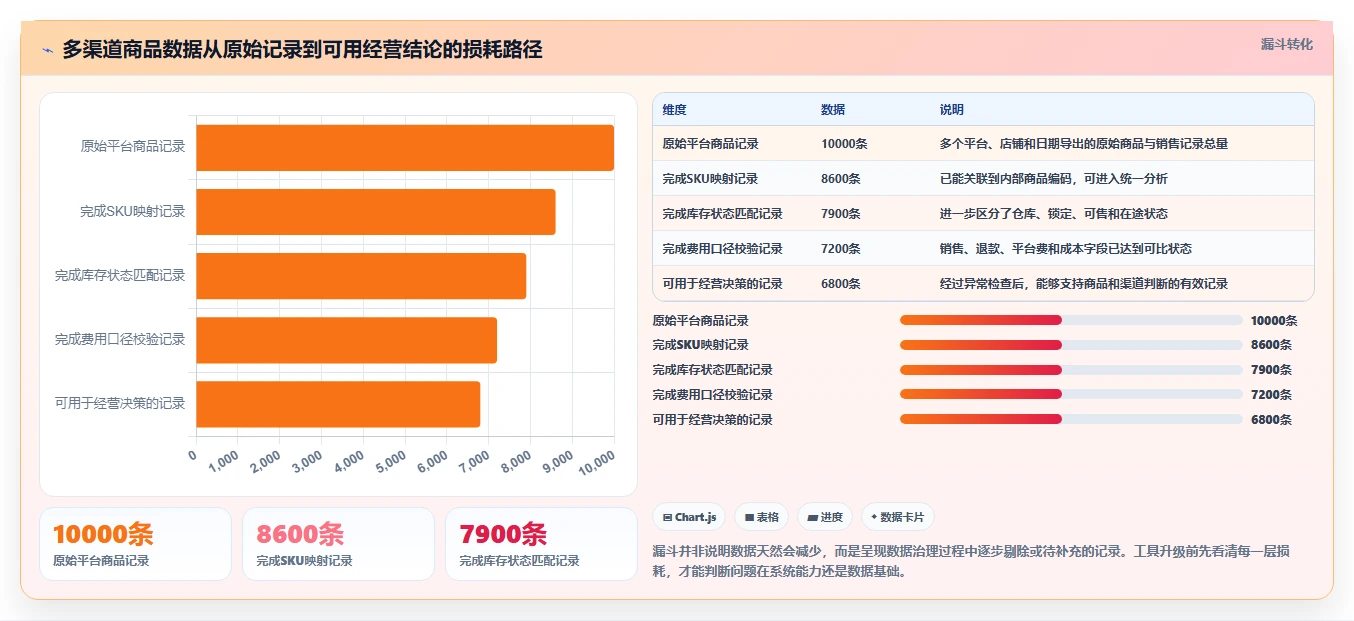Click the 可用于经营决策的记录 progress bar

click(x=1071, y=420)
